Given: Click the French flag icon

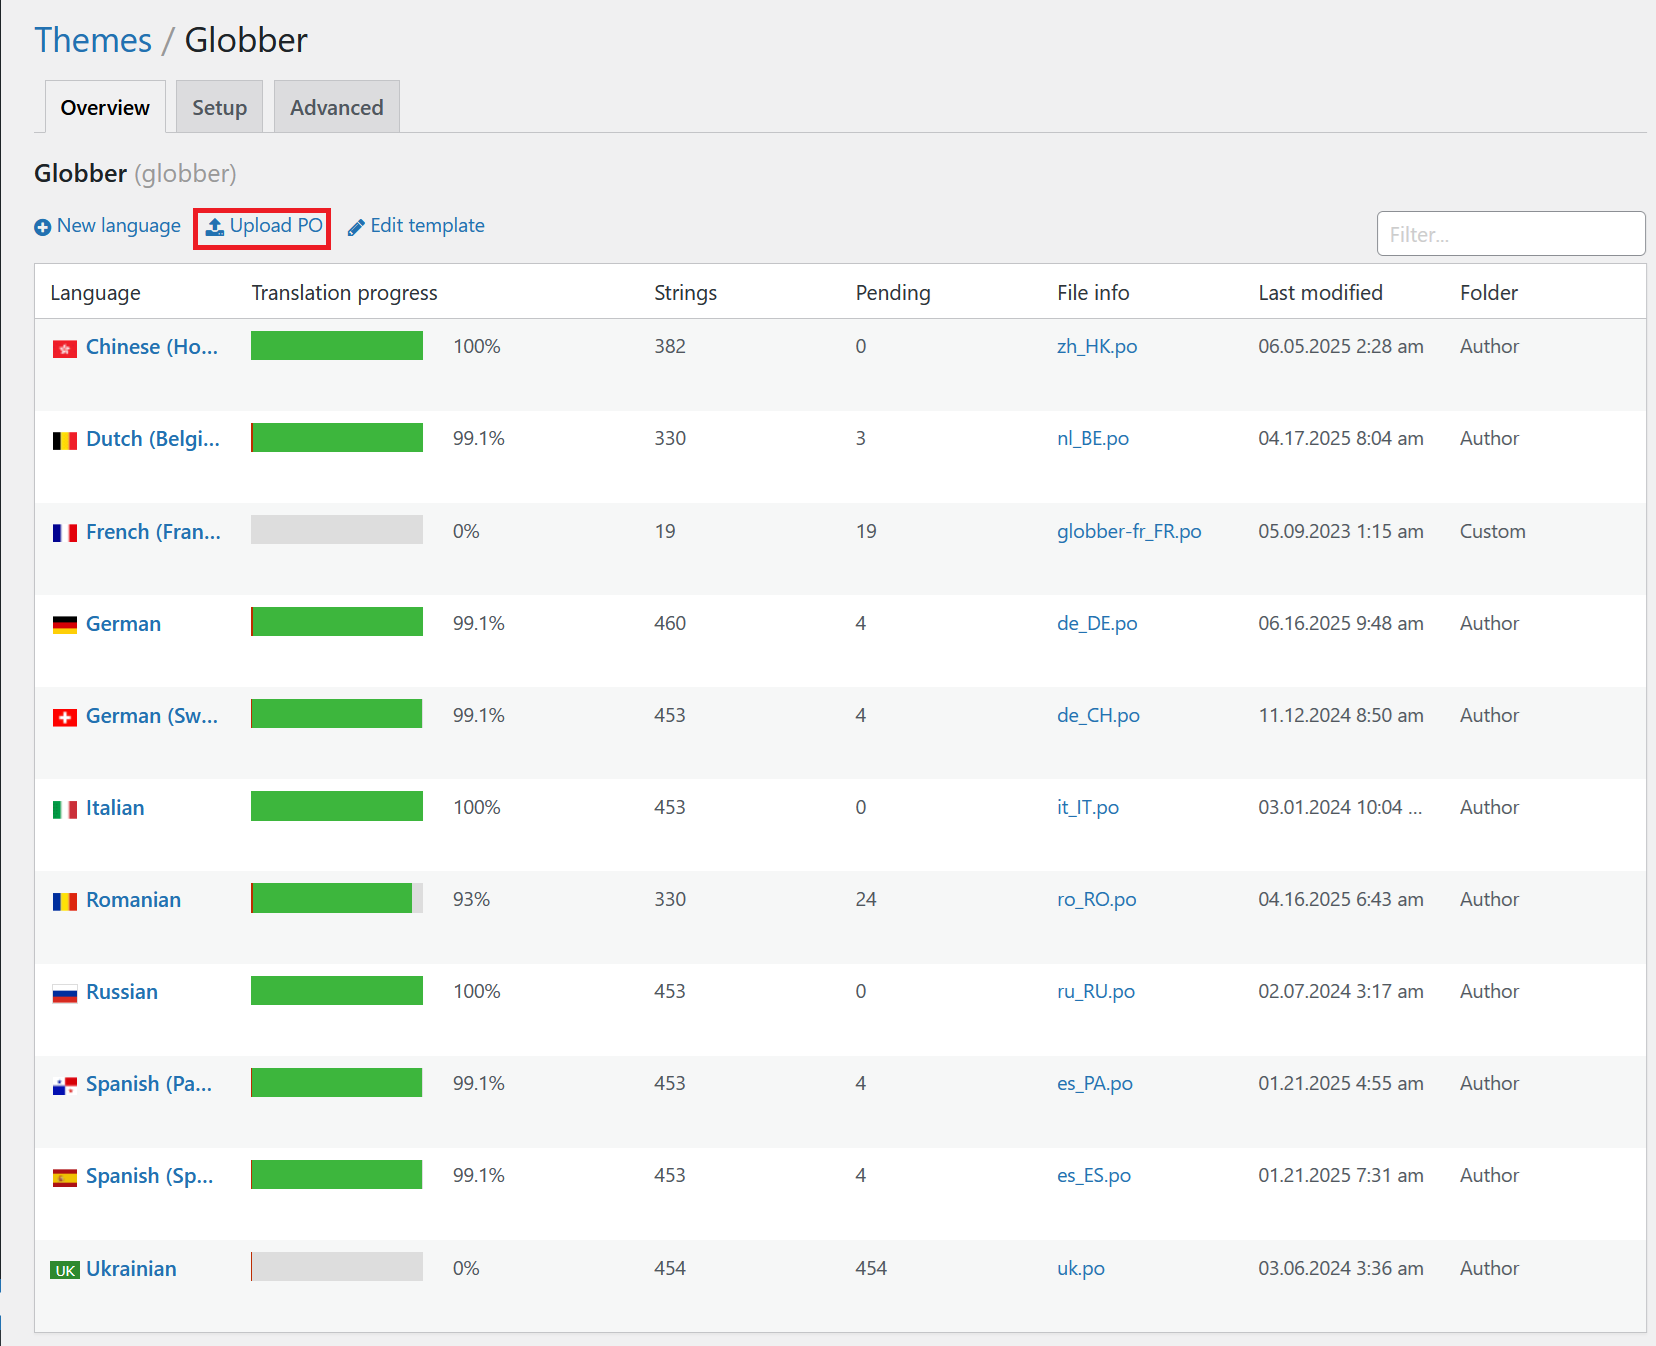Looking at the screenshot, I should pos(65,533).
